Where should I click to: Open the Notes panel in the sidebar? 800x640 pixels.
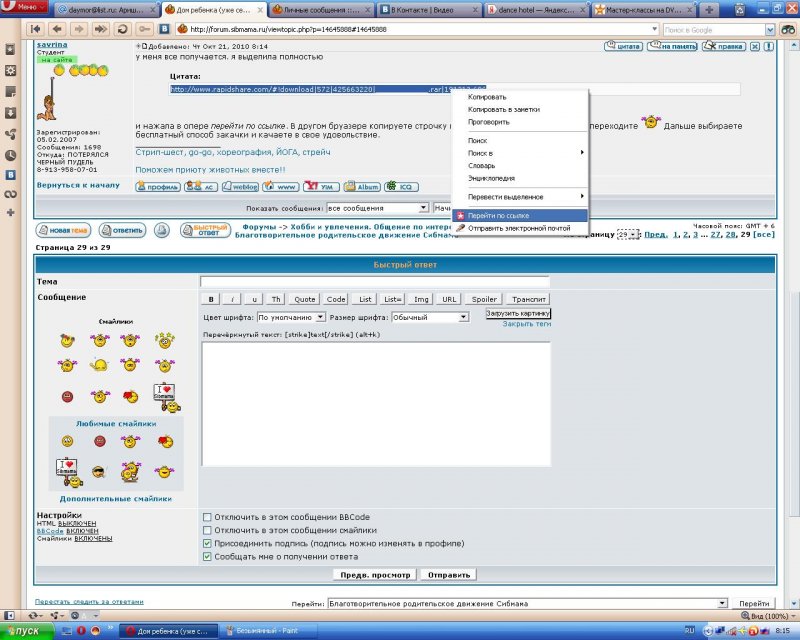pyautogui.click(x=10, y=92)
